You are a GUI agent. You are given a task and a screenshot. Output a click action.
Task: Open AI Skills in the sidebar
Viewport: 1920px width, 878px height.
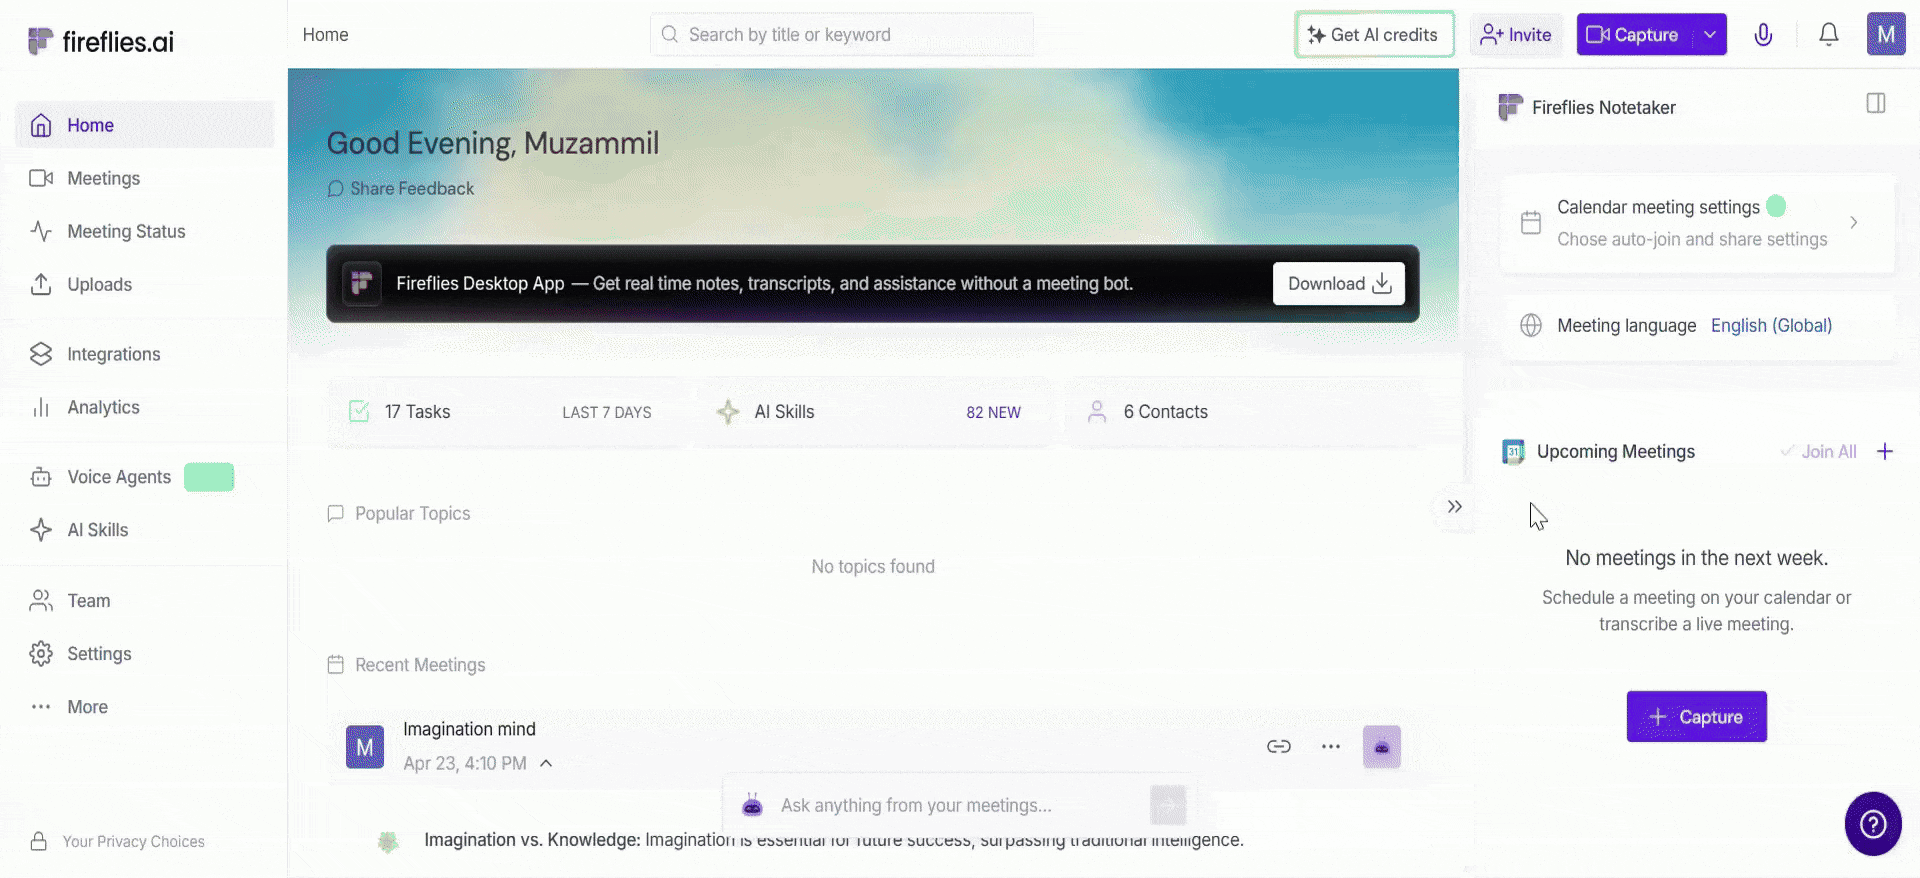tap(145, 530)
